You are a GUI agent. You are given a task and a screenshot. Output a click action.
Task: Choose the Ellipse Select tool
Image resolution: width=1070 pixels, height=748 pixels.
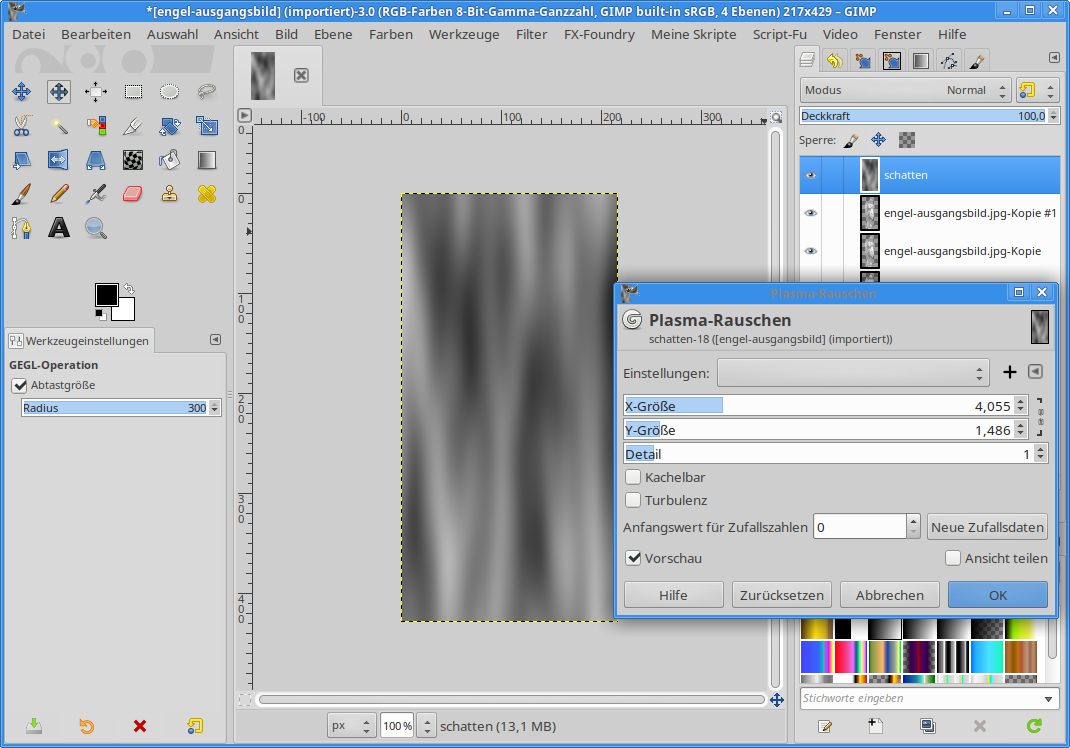coord(170,92)
